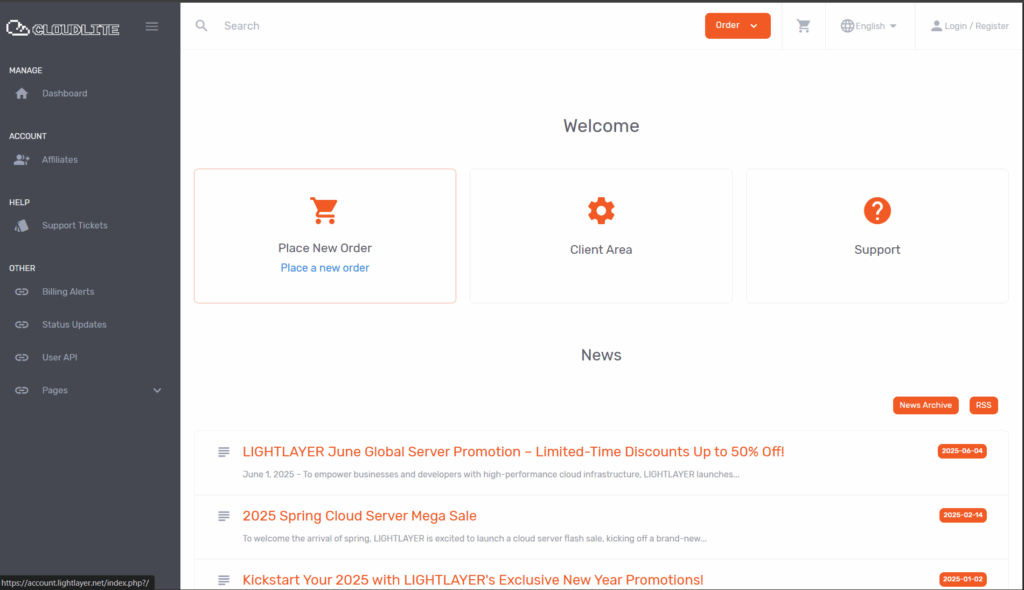
Task: Open the Kickstart Your 2025 promotions article
Action: (473, 580)
